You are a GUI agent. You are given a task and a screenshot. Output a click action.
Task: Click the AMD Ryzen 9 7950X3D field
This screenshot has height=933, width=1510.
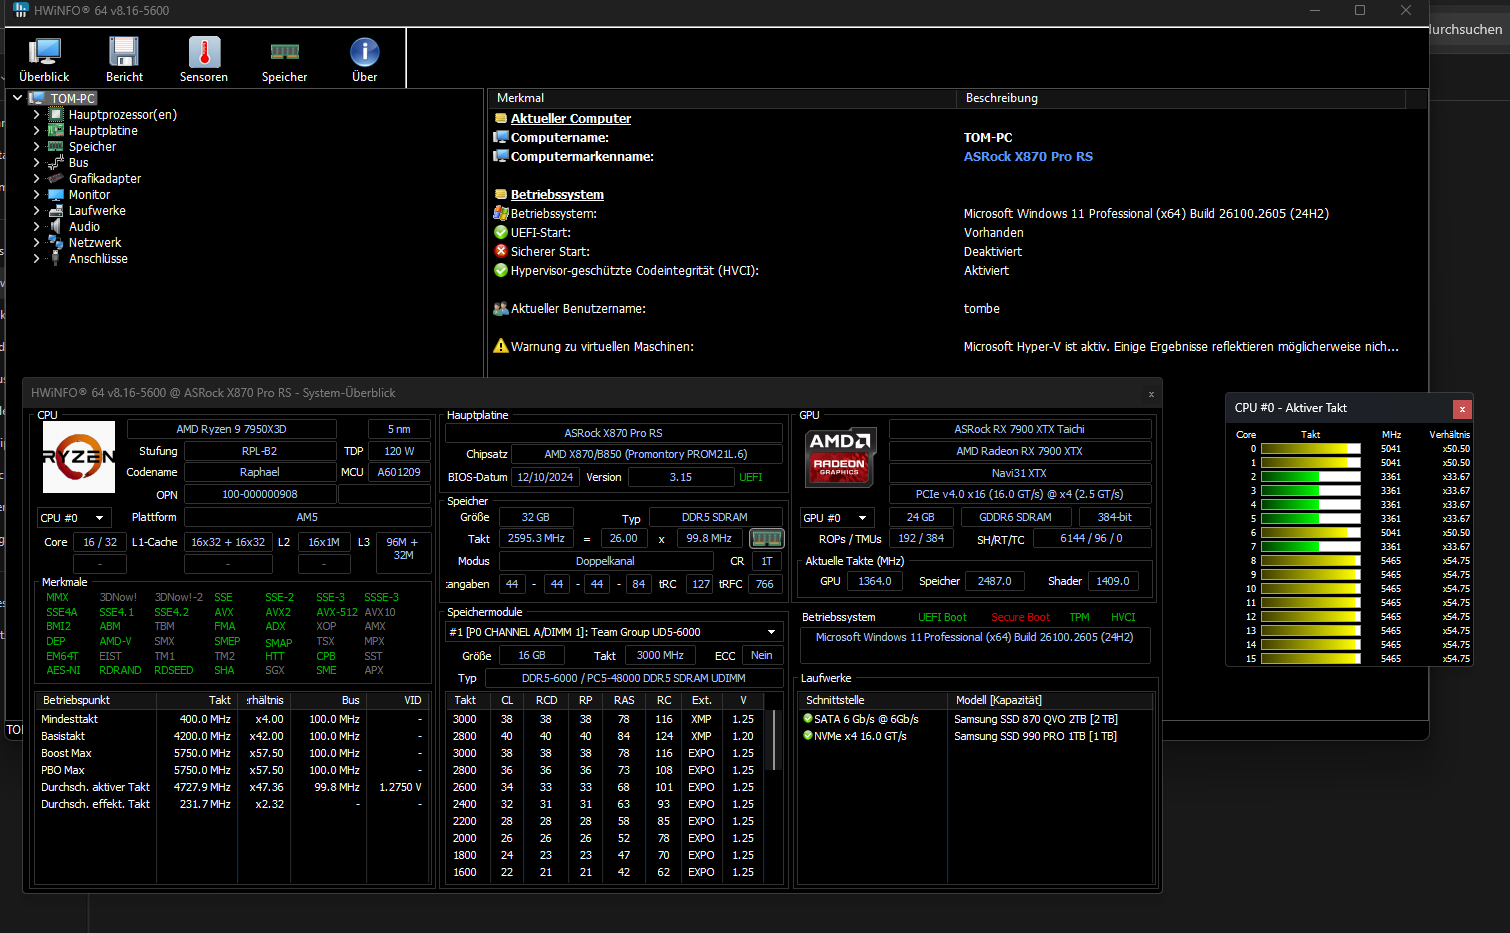[x=231, y=429]
